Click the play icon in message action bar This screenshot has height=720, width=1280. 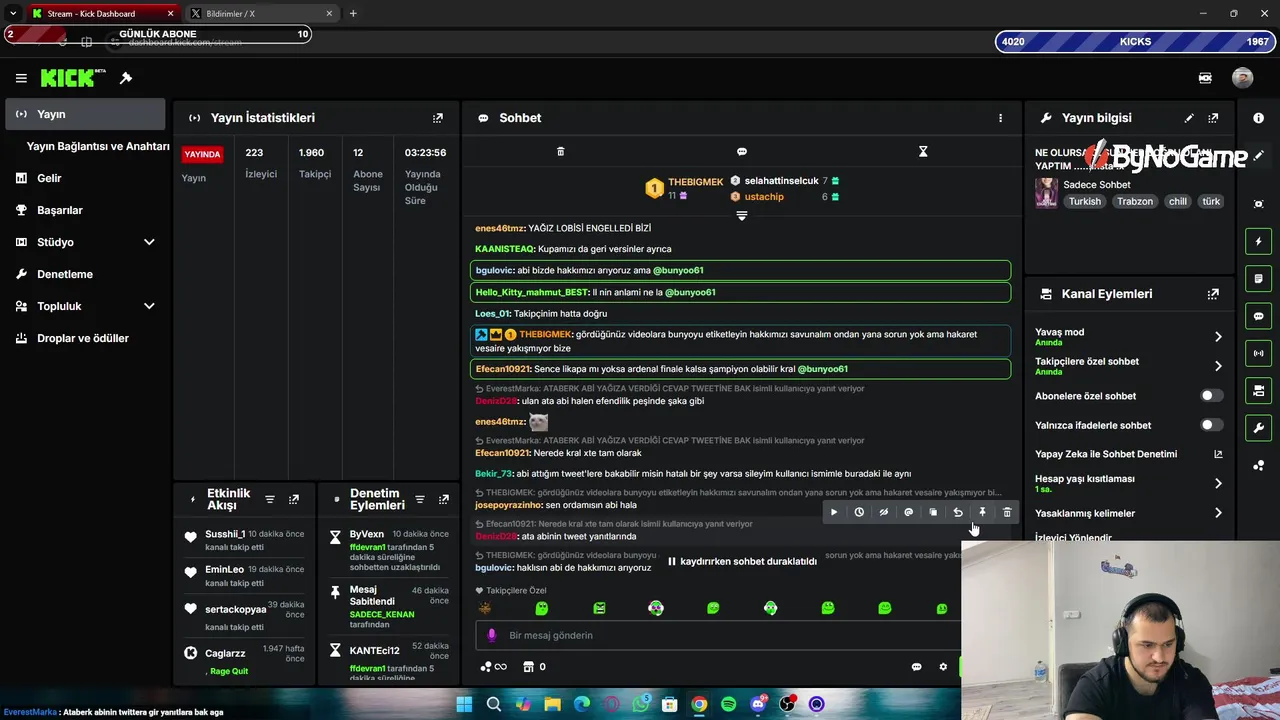point(834,512)
